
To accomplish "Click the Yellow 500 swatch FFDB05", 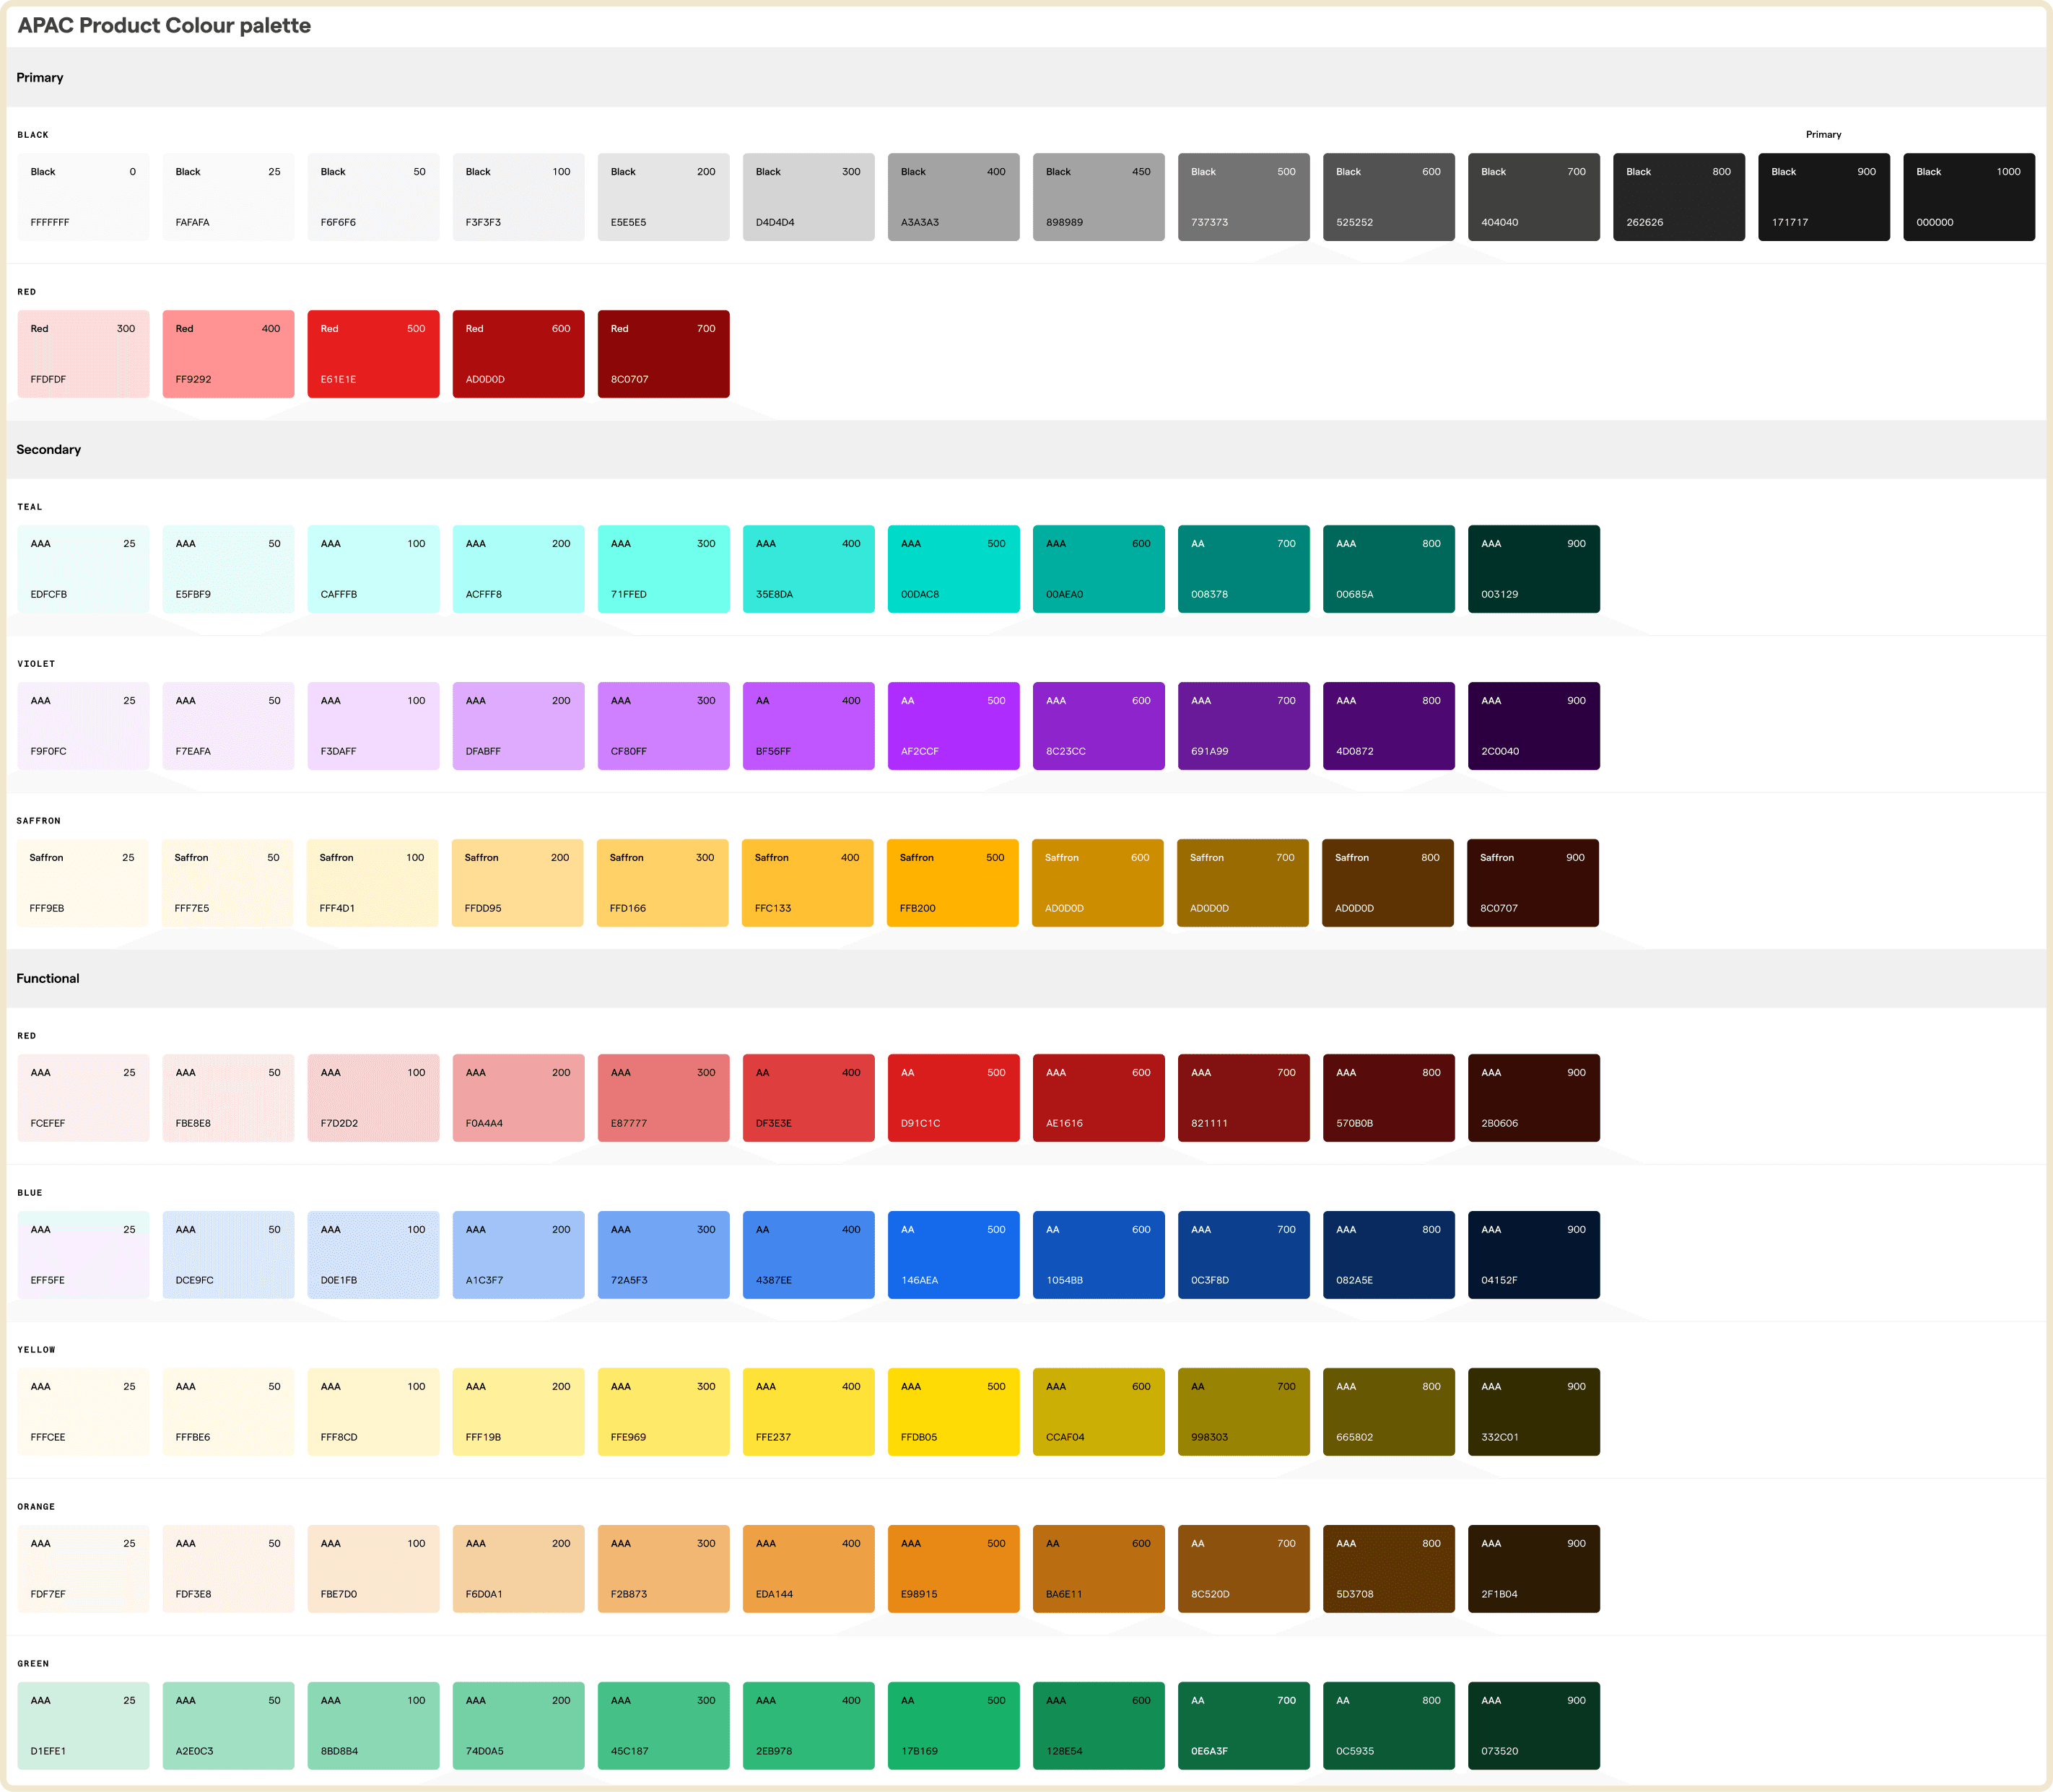I will click(x=953, y=1412).
